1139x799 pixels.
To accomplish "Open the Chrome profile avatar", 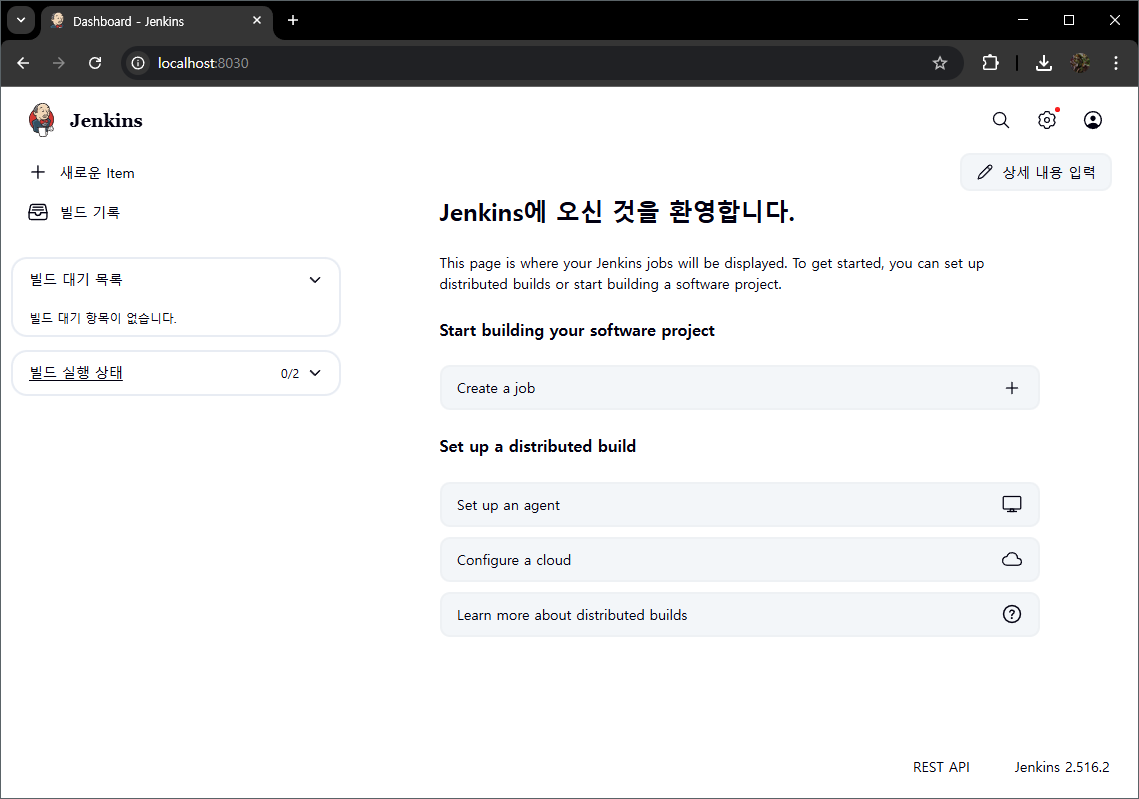I will (1079, 63).
